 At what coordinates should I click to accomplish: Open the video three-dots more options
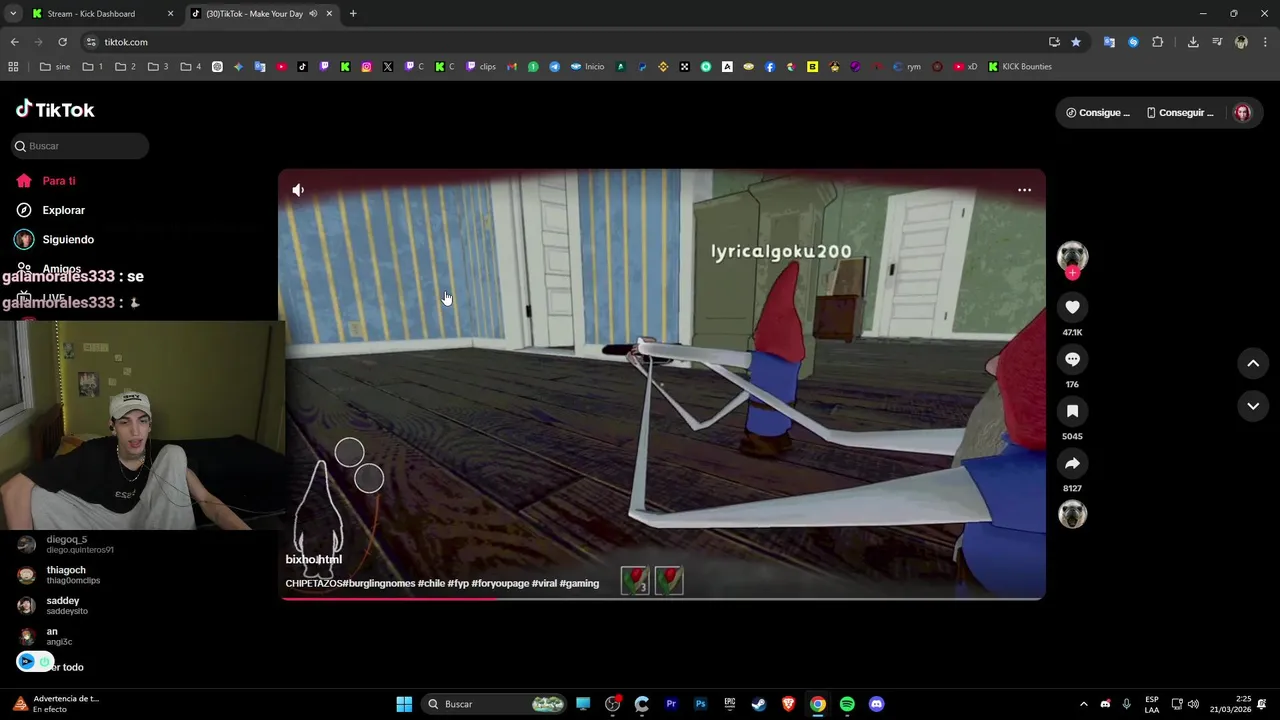(1024, 190)
